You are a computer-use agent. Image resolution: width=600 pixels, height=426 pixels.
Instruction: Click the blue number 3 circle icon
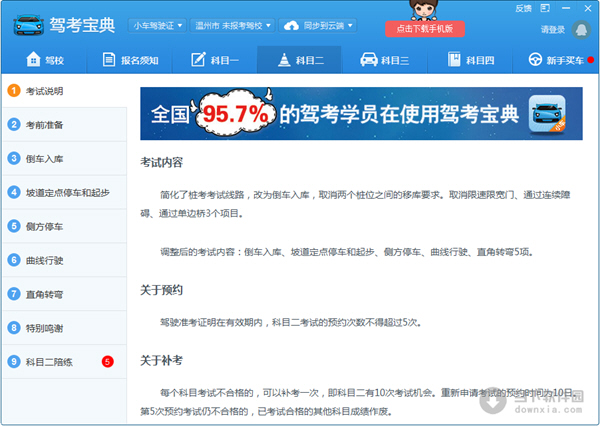pyautogui.click(x=14, y=158)
